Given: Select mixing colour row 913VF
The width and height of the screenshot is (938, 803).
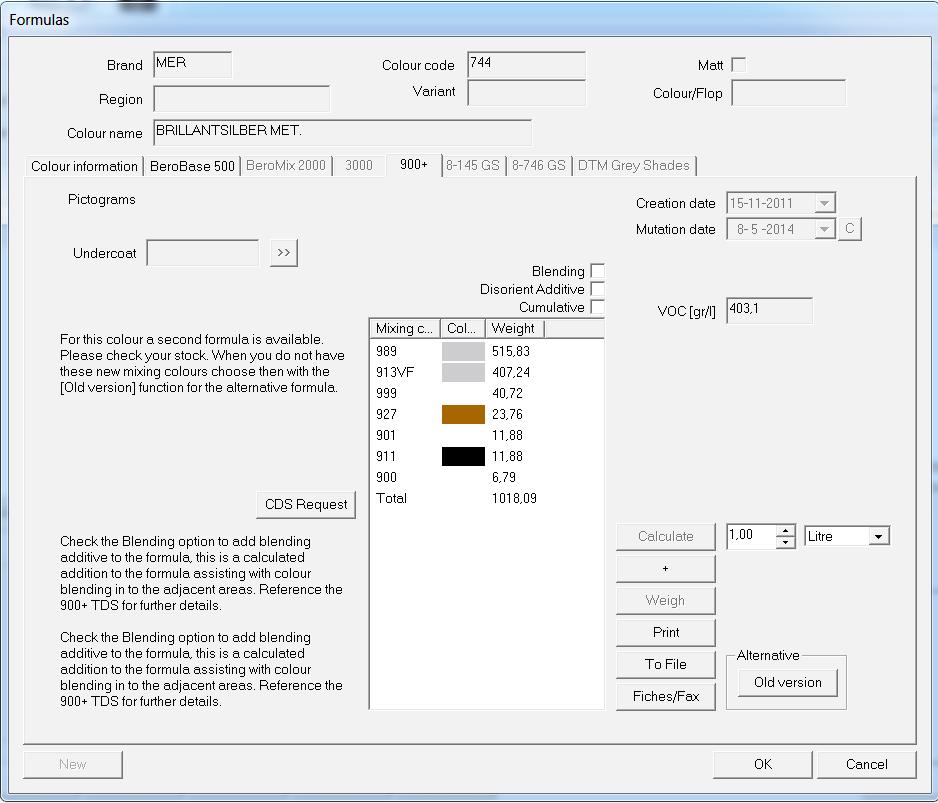Looking at the screenshot, I should [x=486, y=372].
